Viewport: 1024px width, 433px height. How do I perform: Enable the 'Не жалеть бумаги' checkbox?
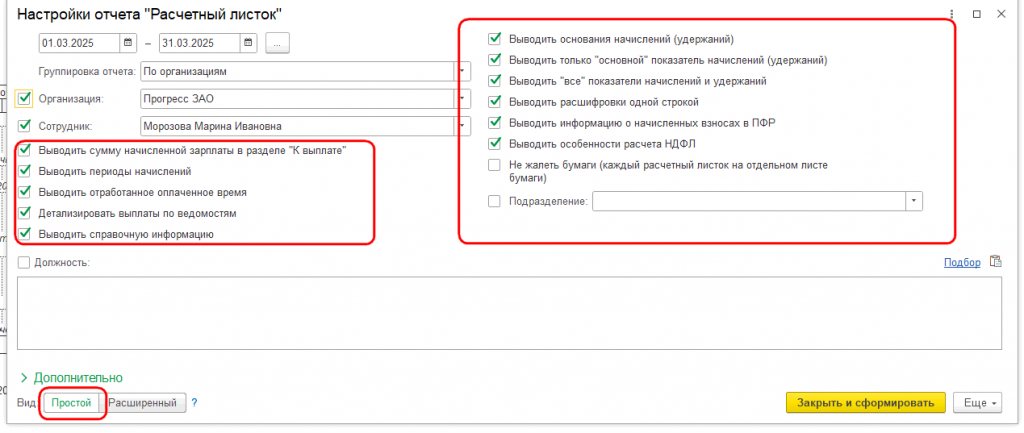(494, 165)
